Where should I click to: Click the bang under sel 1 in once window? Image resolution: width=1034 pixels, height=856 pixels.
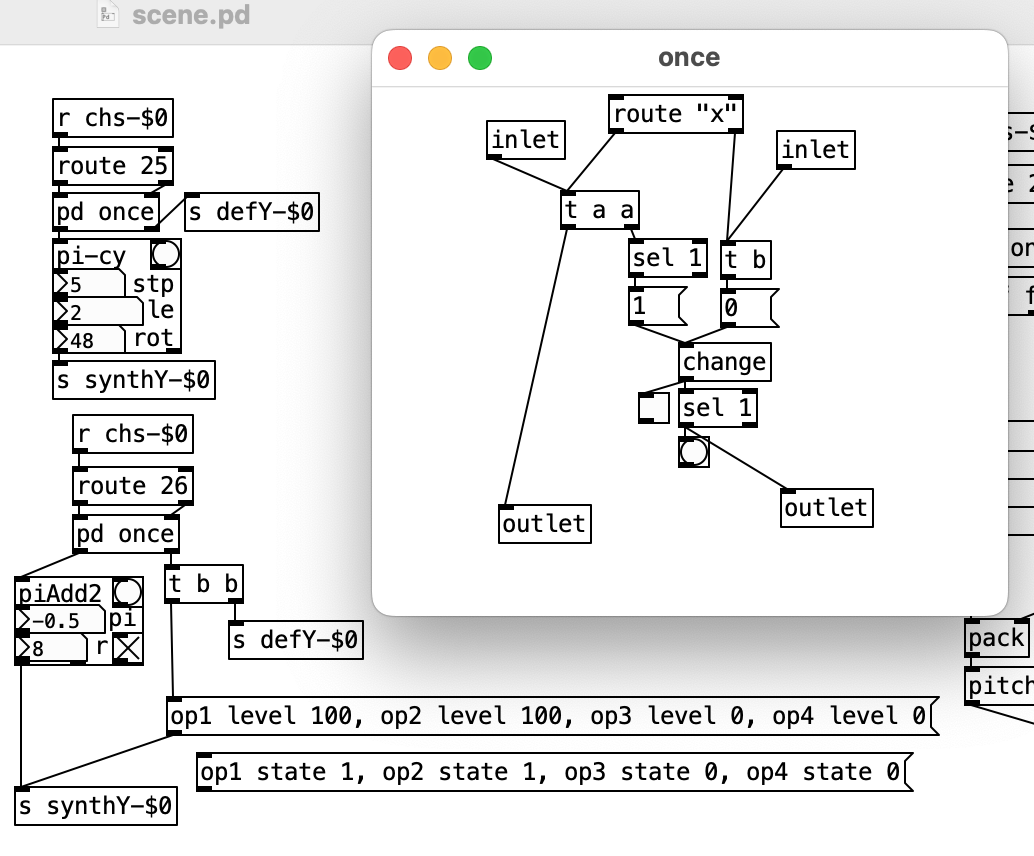click(x=694, y=452)
